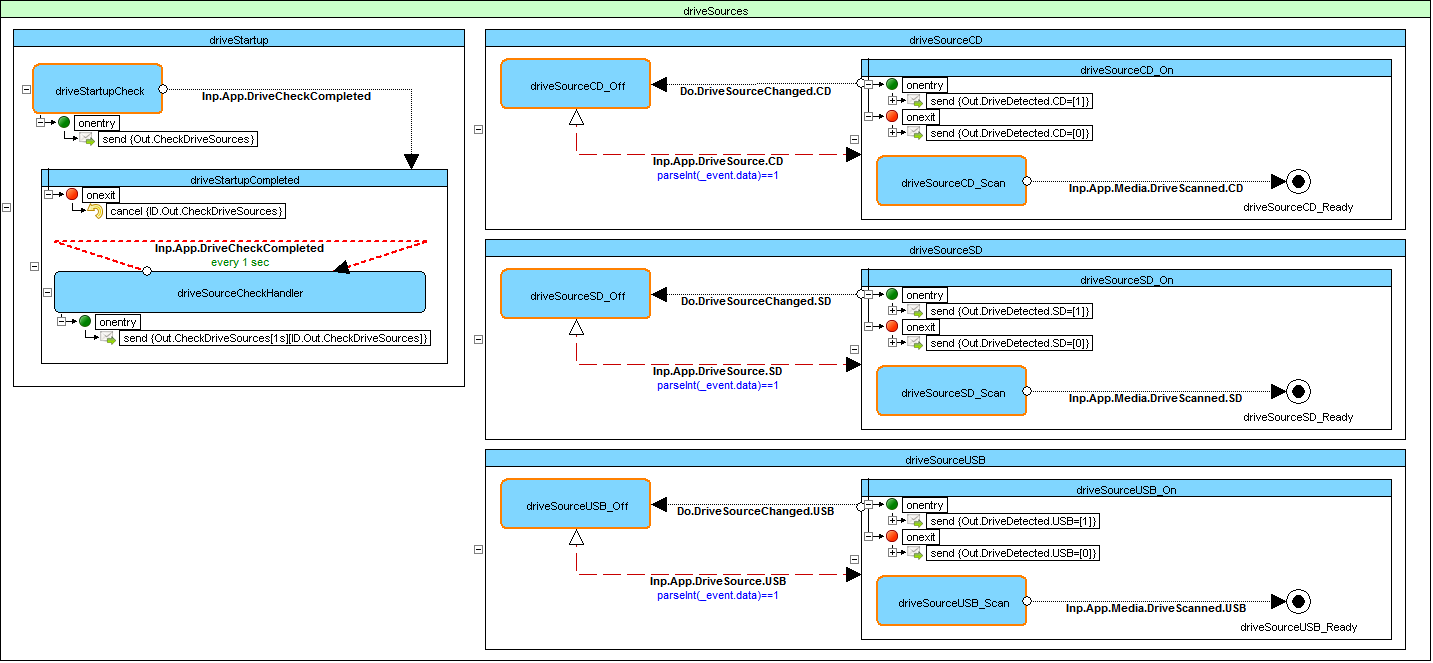The height and width of the screenshot is (663, 1433).
Task: Select the driveSourceUSB_Off state
Action: (576, 506)
